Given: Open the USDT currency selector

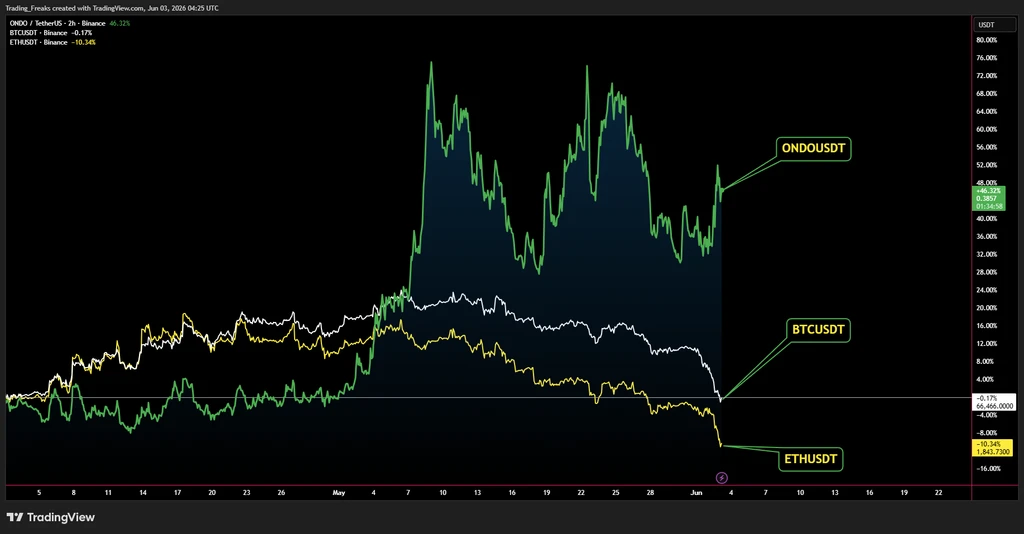Looking at the screenshot, I should [993, 25].
